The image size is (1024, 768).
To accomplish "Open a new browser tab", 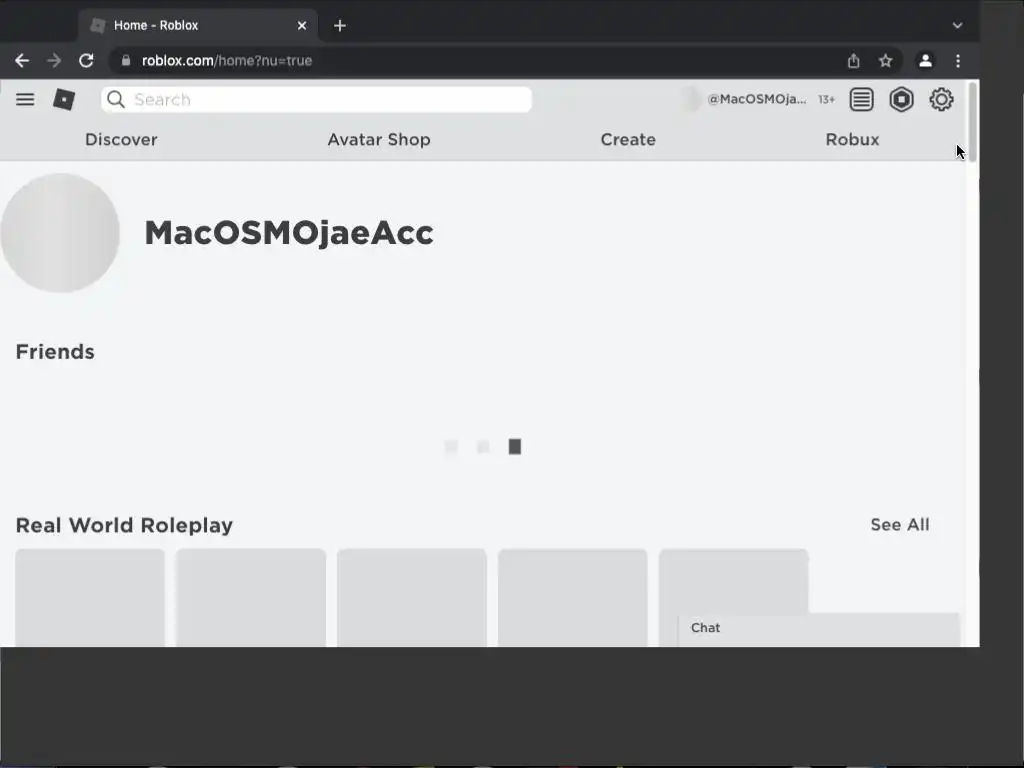I will pyautogui.click(x=340, y=25).
